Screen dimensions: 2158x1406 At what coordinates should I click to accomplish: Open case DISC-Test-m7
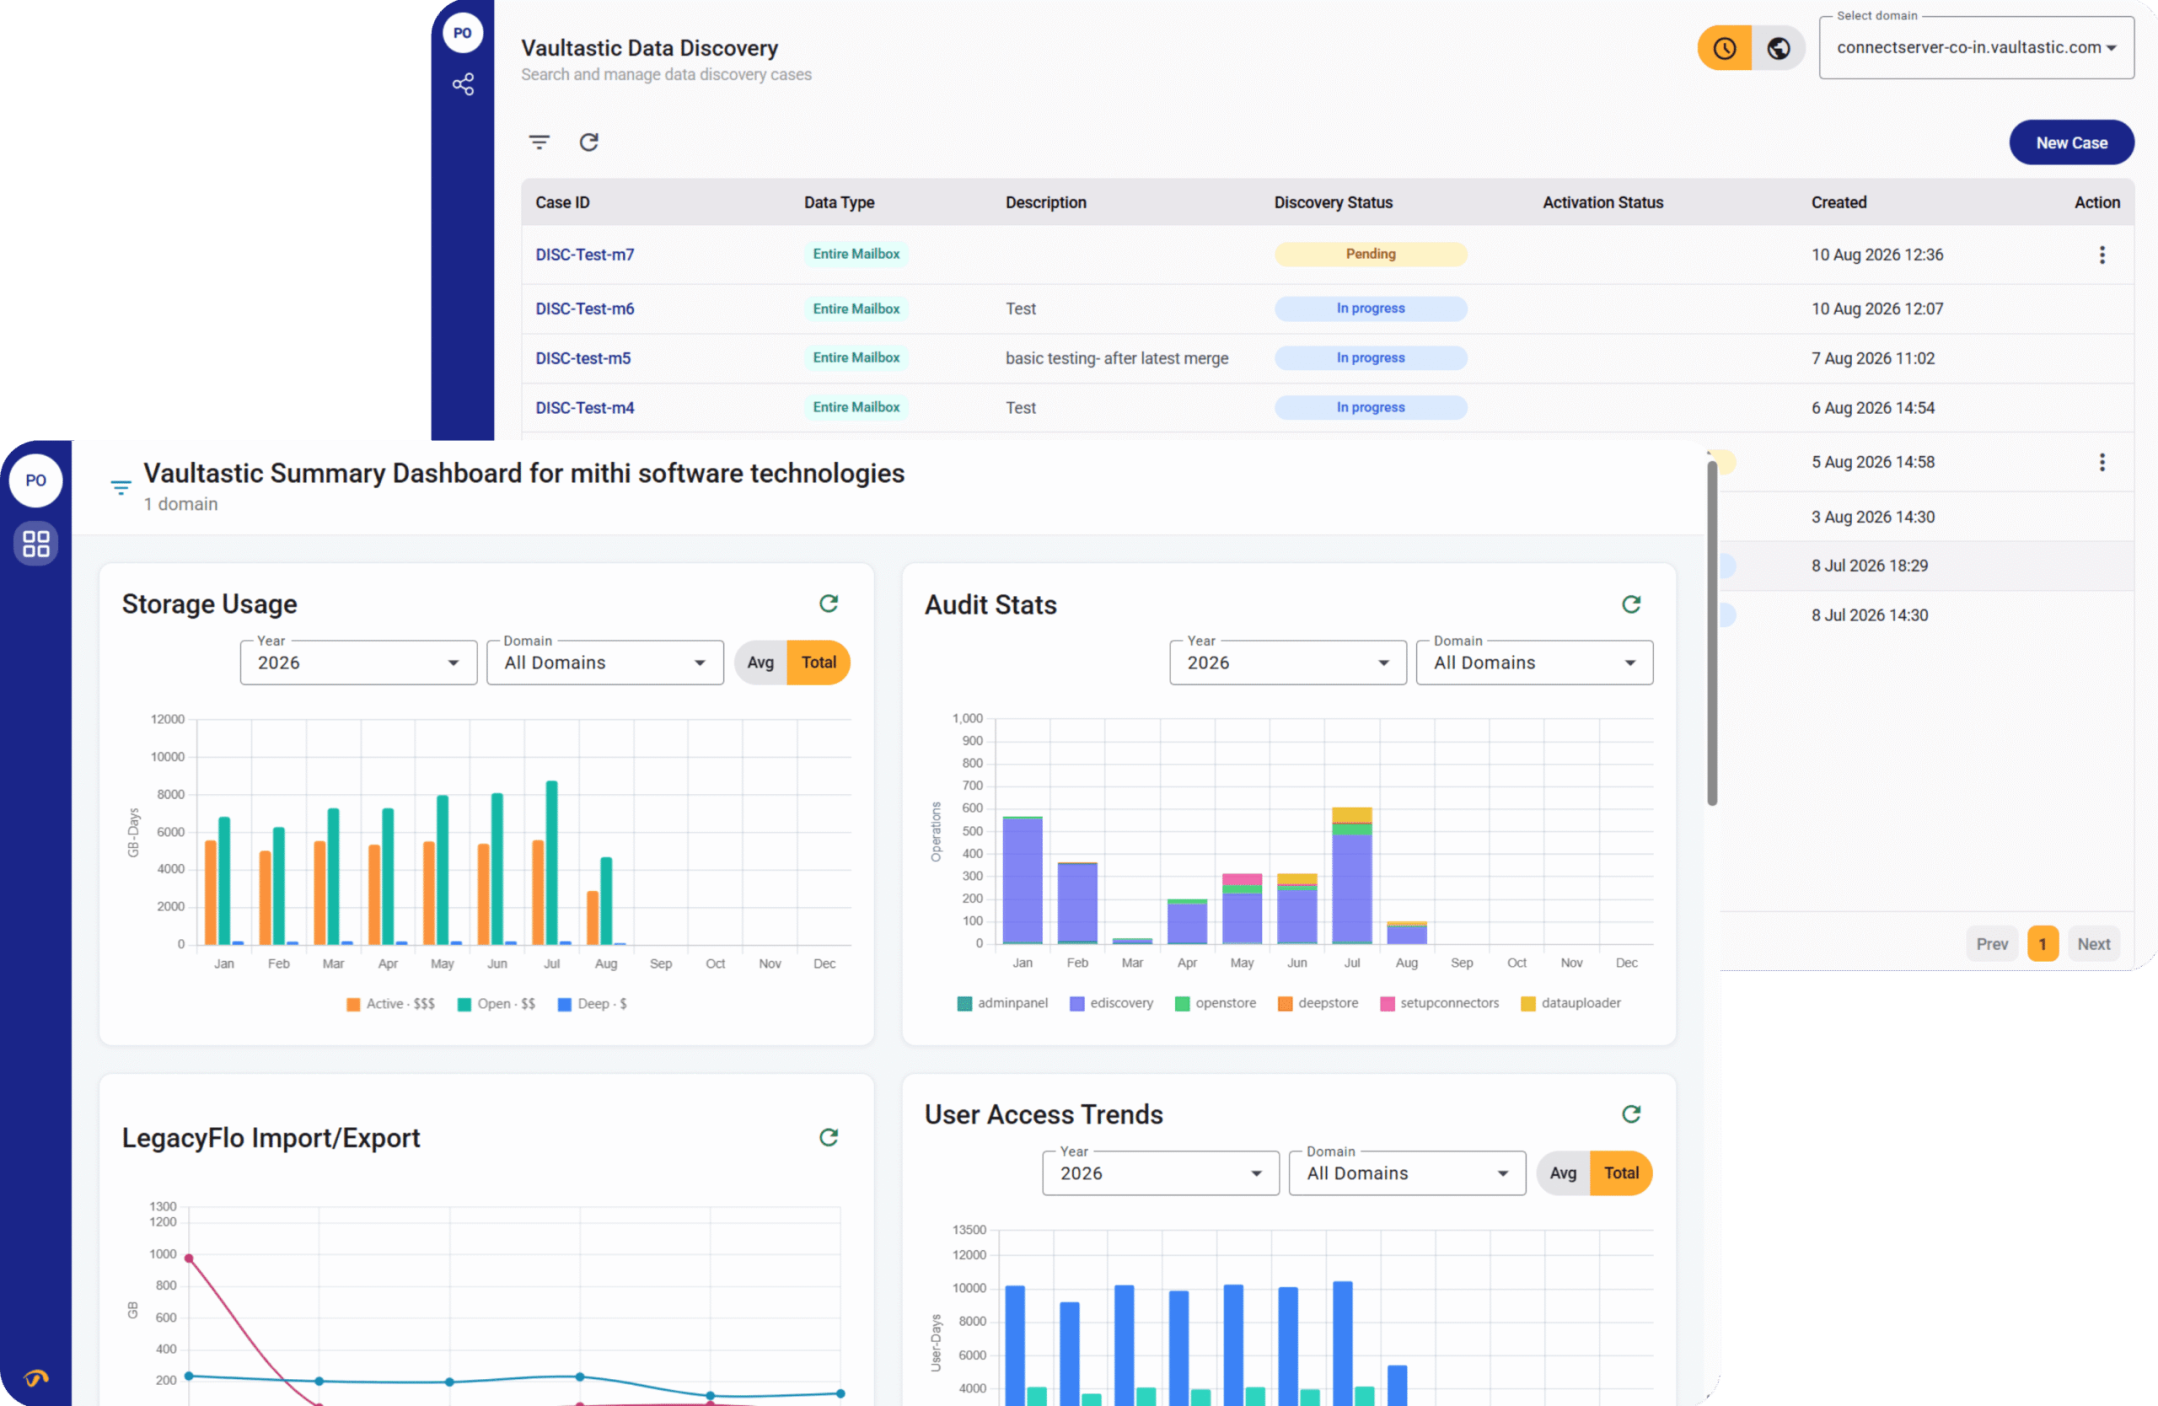(x=585, y=255)
